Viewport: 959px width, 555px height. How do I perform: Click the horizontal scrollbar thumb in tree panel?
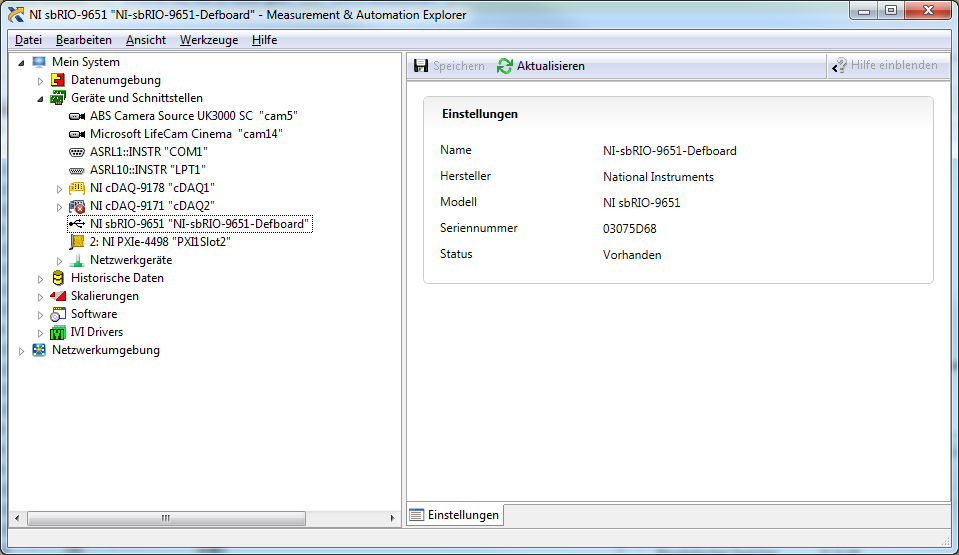click(166, 518)
